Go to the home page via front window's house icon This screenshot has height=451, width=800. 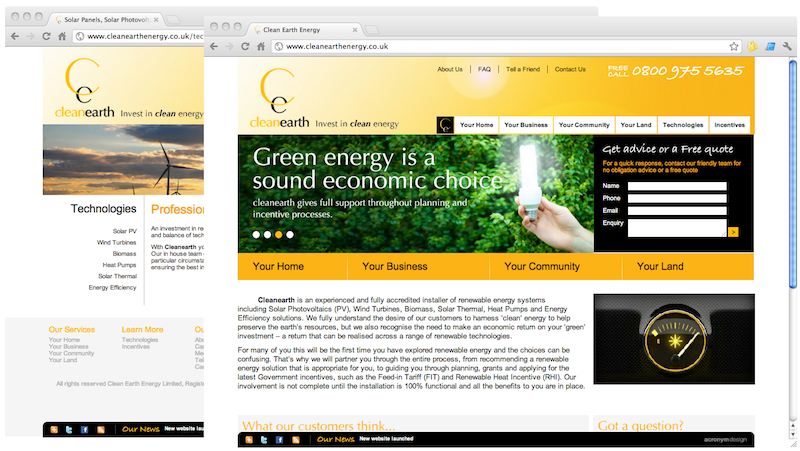(261, 46)
